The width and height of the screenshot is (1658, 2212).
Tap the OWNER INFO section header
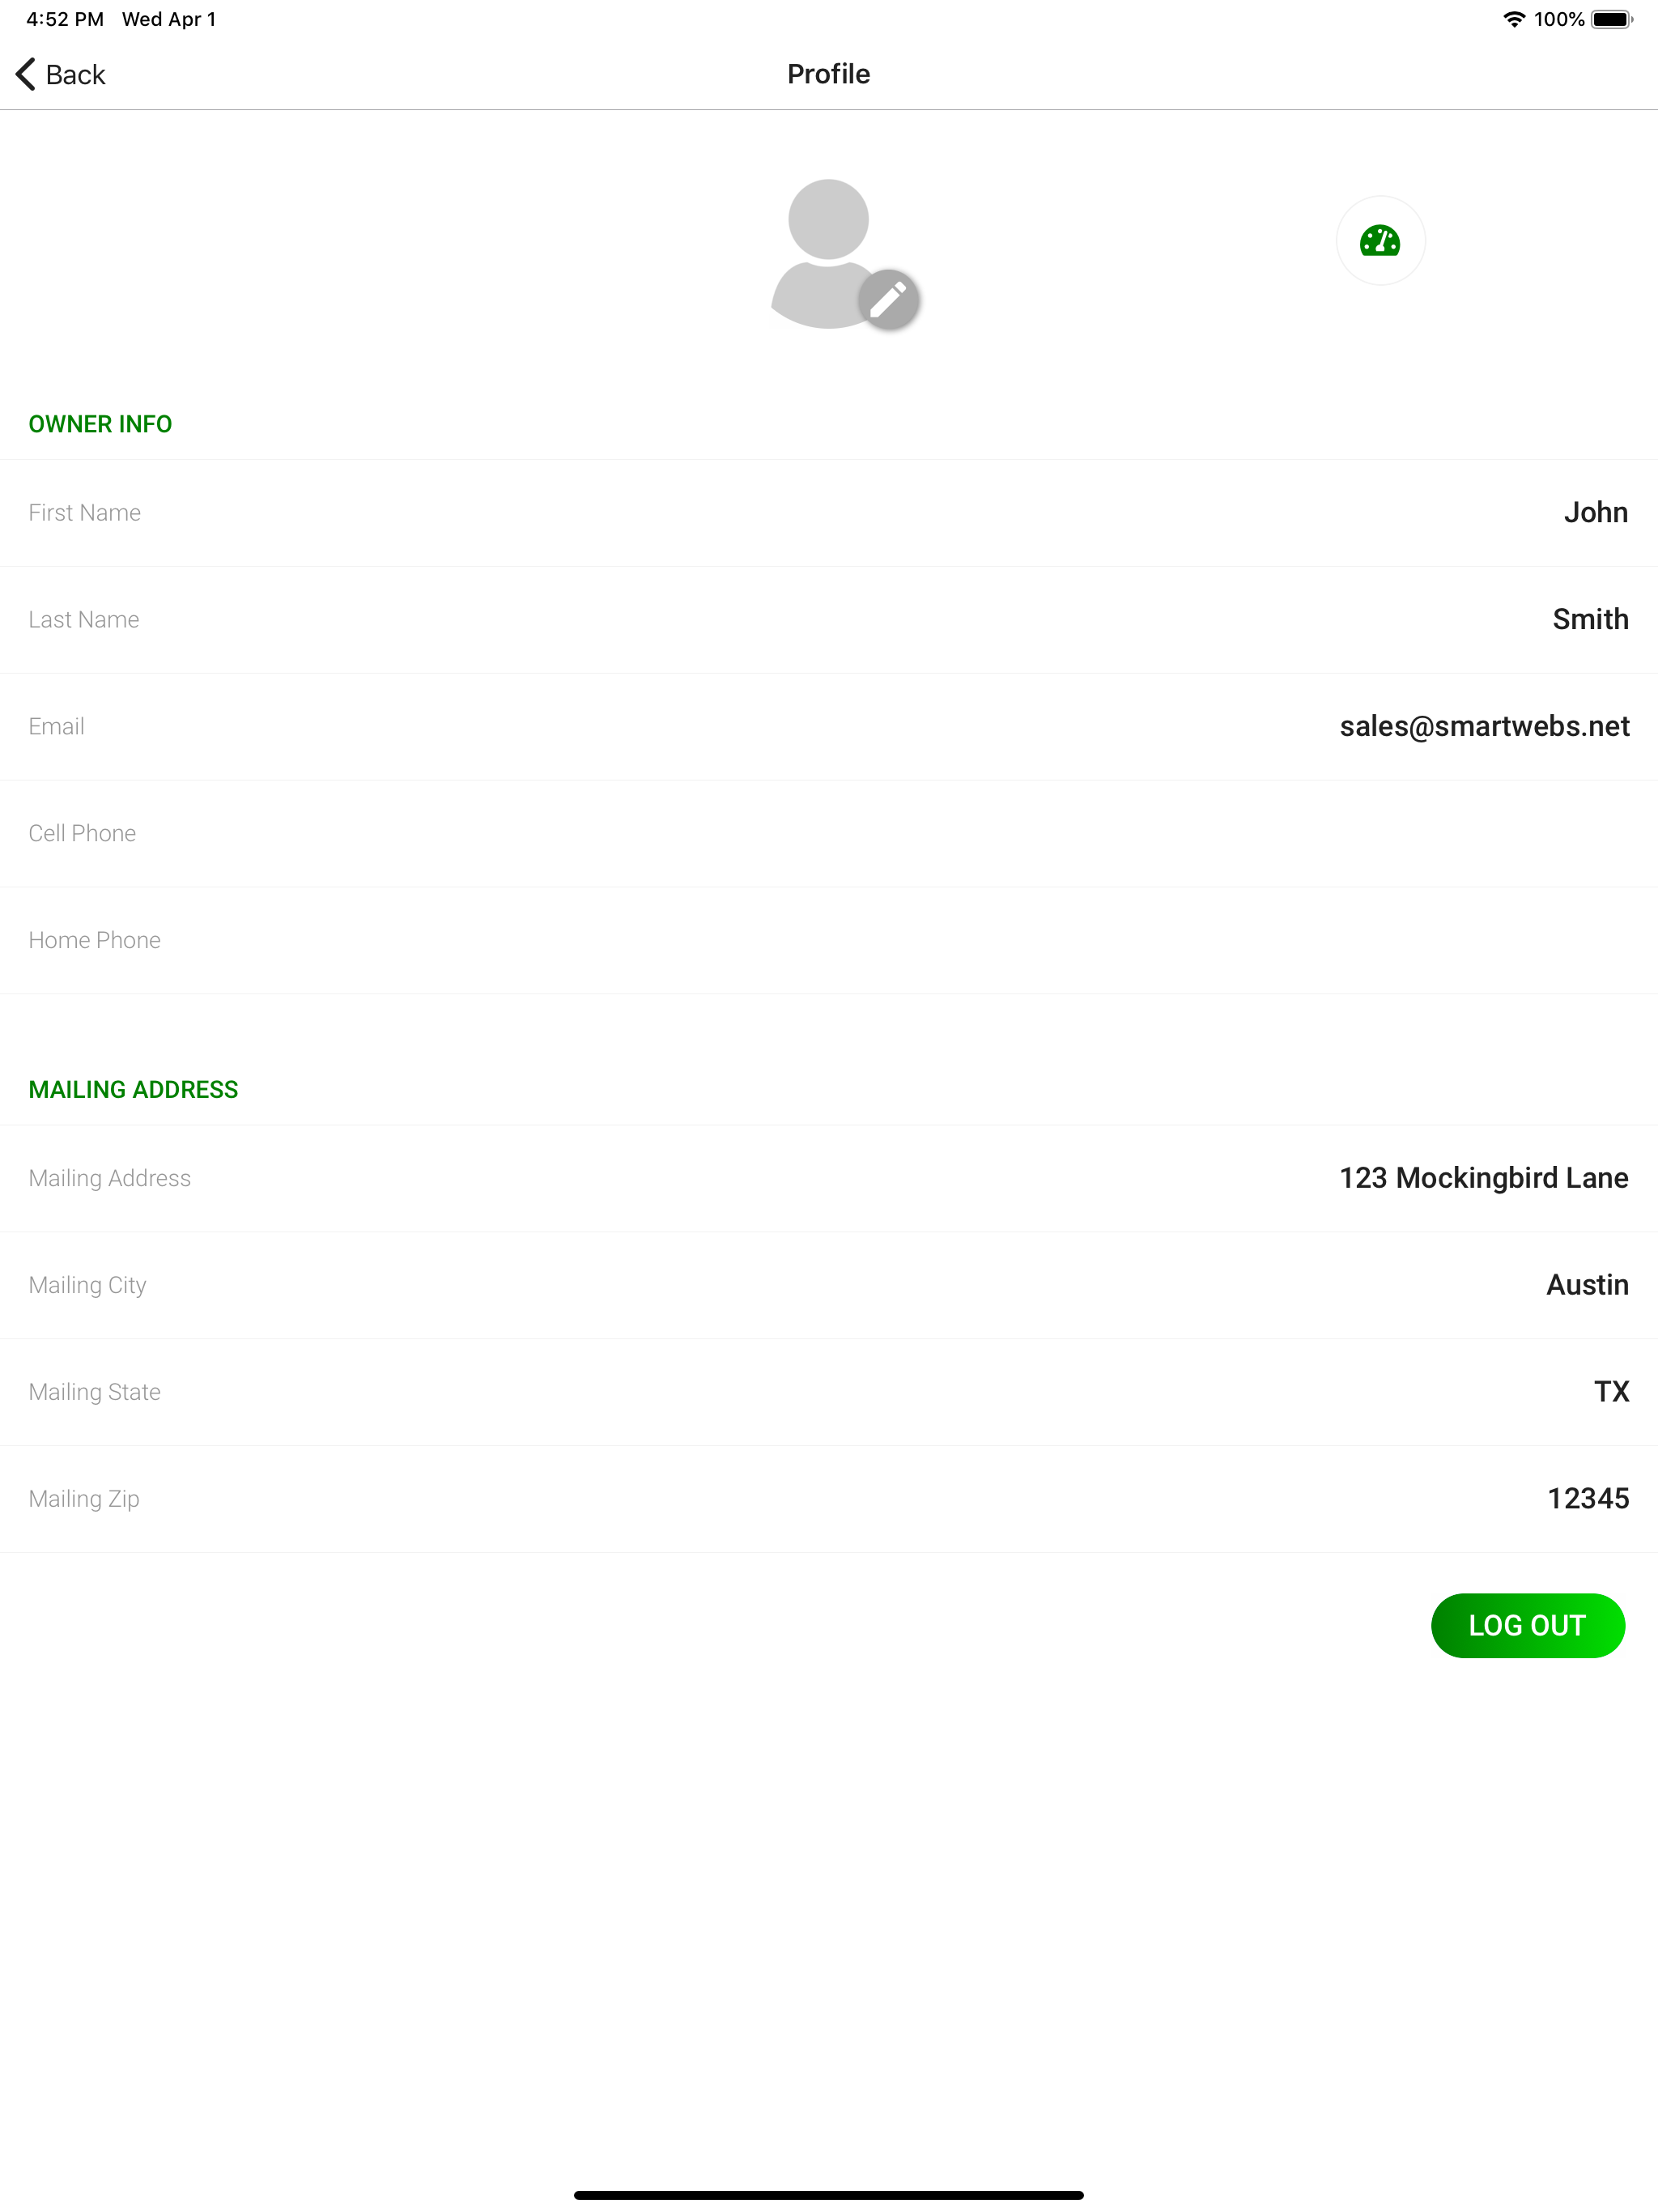(100, 424)
